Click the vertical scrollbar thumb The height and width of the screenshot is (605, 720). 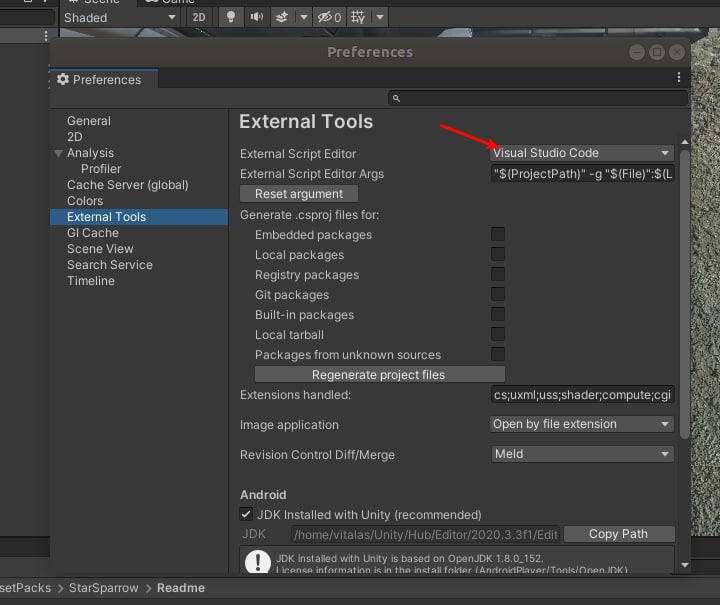(685, 294)
